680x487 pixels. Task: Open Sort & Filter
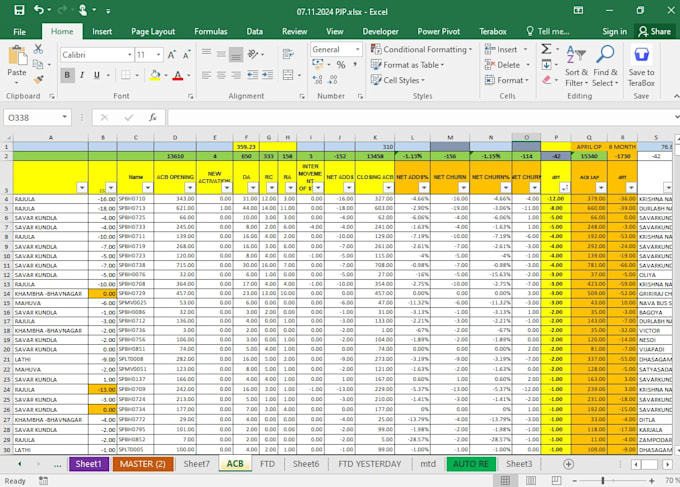[576, 66]
